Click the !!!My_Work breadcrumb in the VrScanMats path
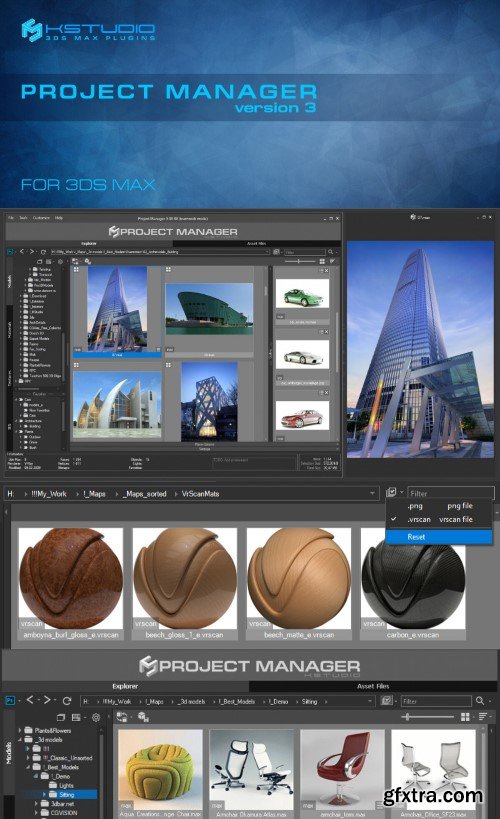Screen dimensions: 500x819 click(x=49, y=494)
